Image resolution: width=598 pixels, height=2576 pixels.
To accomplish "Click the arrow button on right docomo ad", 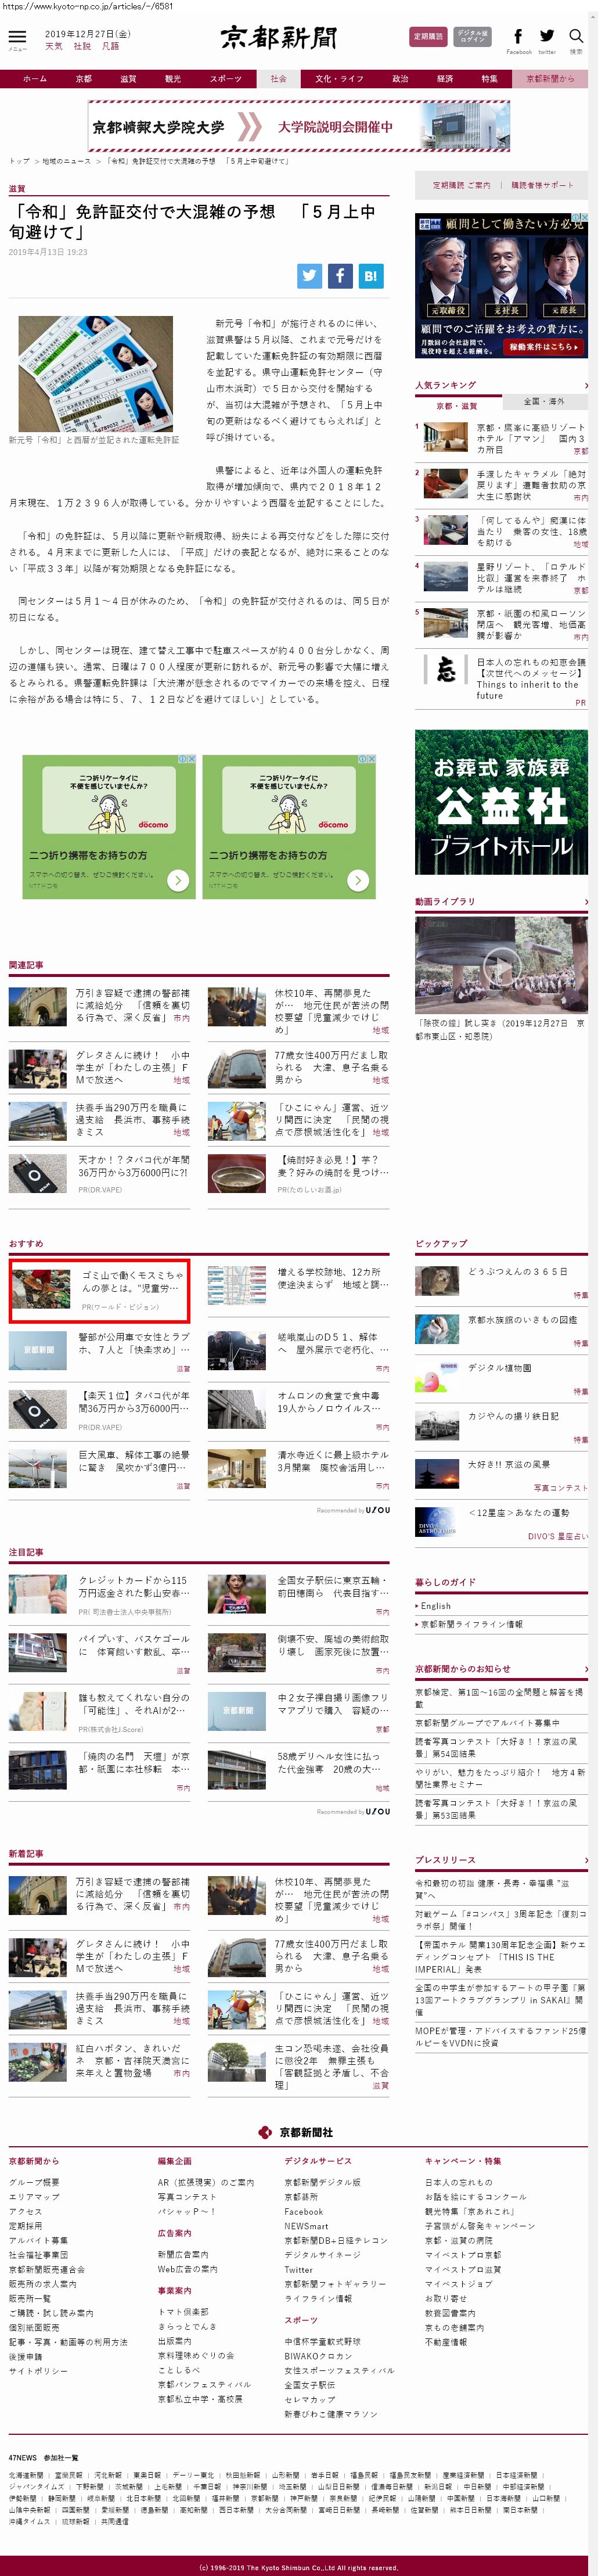I will [x=358, y=880].
